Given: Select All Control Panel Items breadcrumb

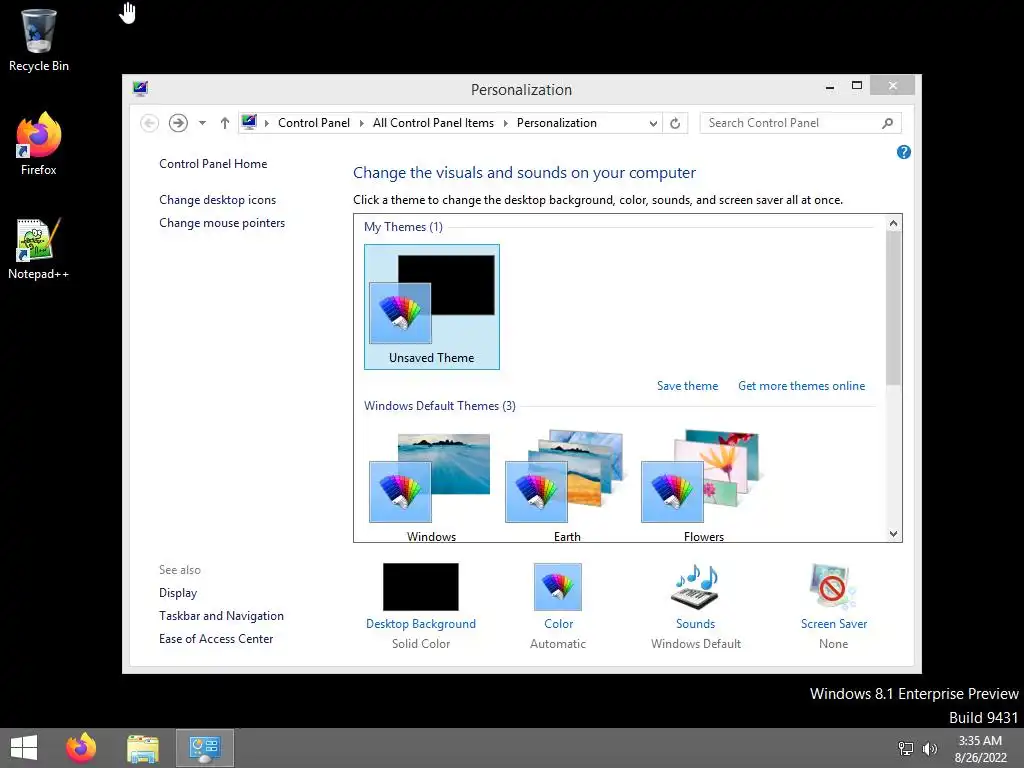Looking at the screenshot, I should 433,123.
